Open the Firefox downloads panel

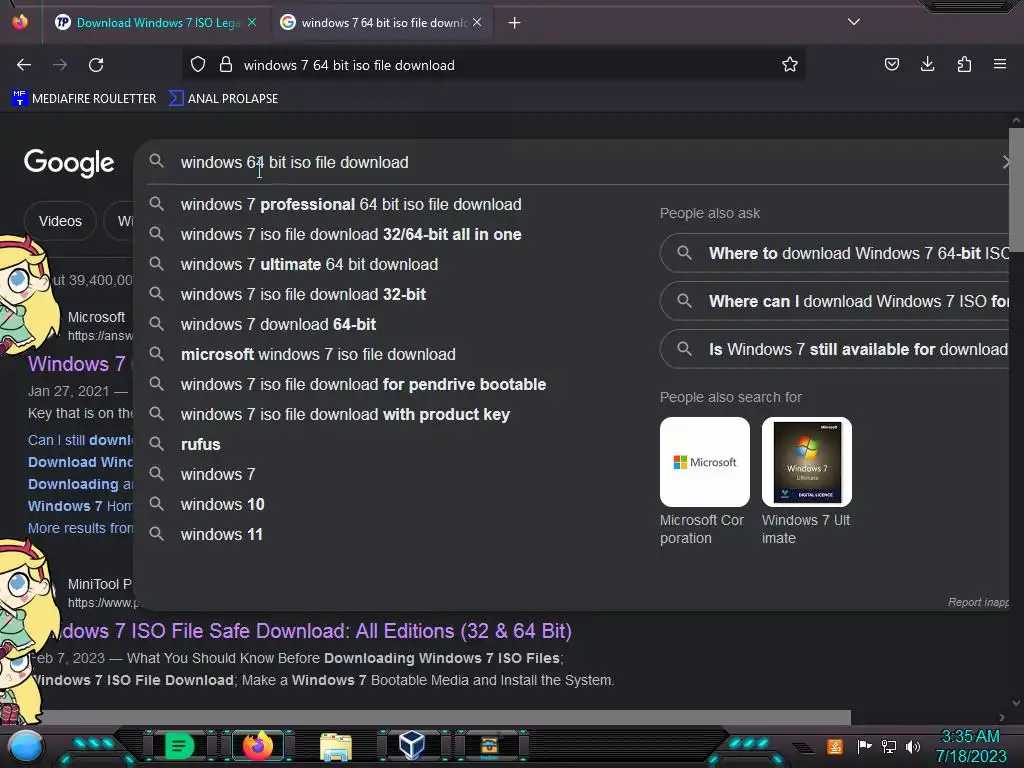pyautogui.click(x=927, y=64)
